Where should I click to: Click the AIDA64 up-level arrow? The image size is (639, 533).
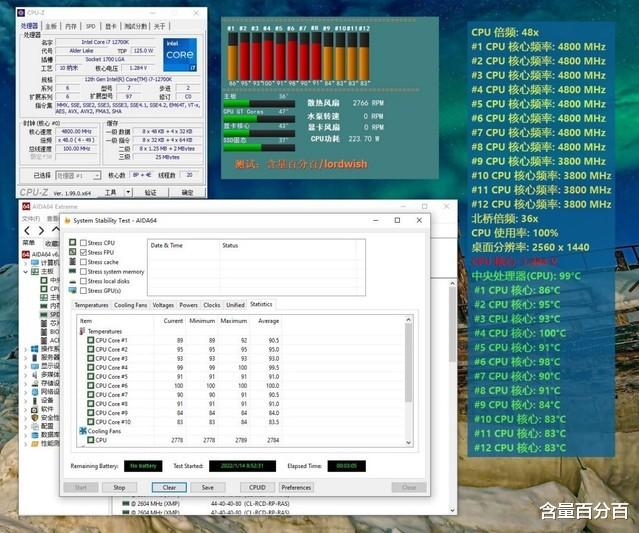pos(55,230)
